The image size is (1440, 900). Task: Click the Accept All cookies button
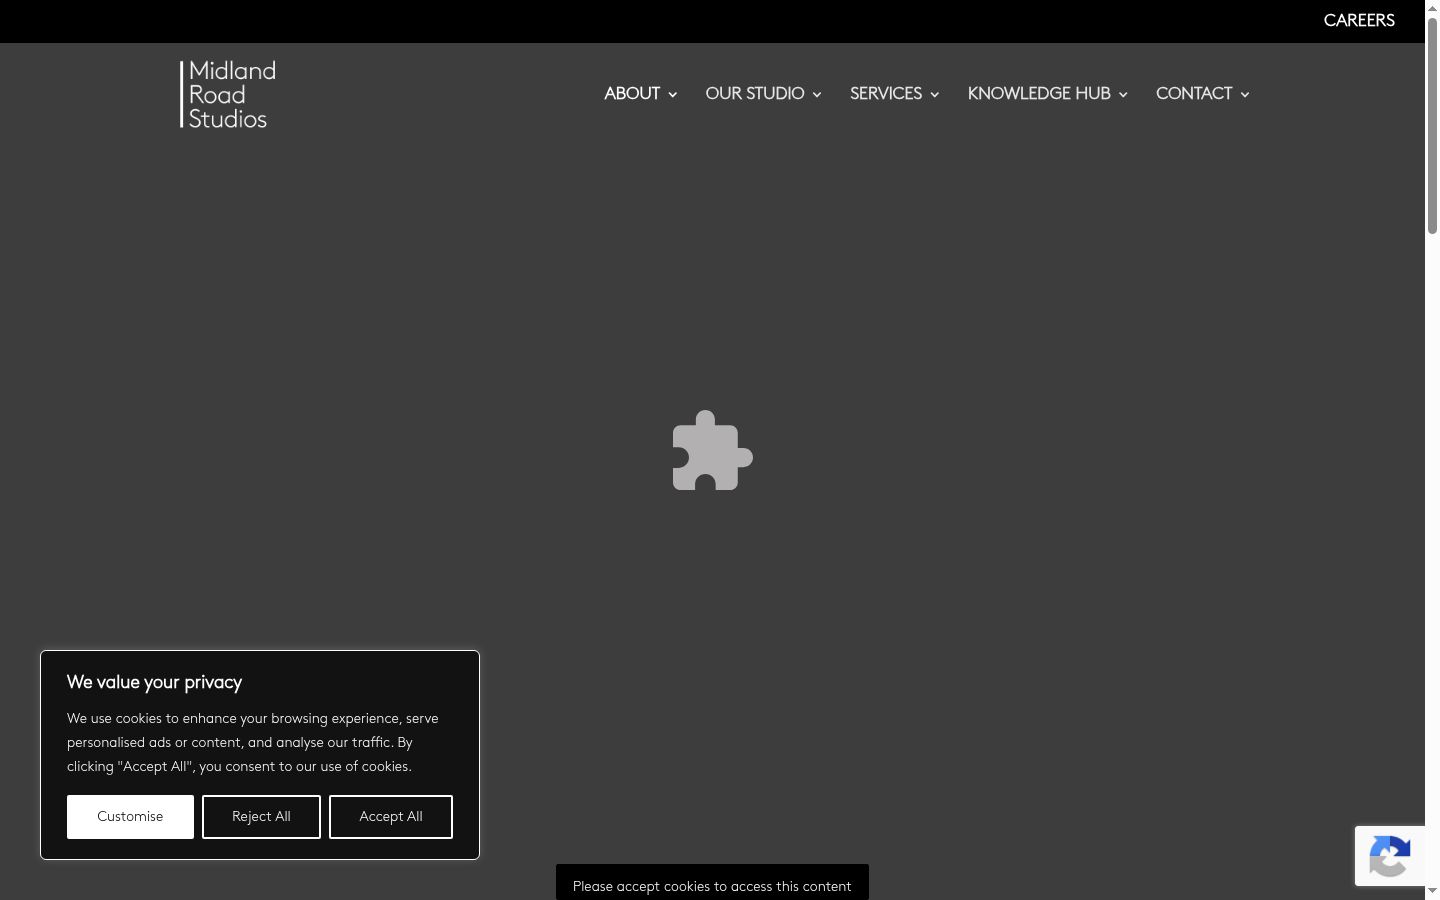(x=391, y=817)
